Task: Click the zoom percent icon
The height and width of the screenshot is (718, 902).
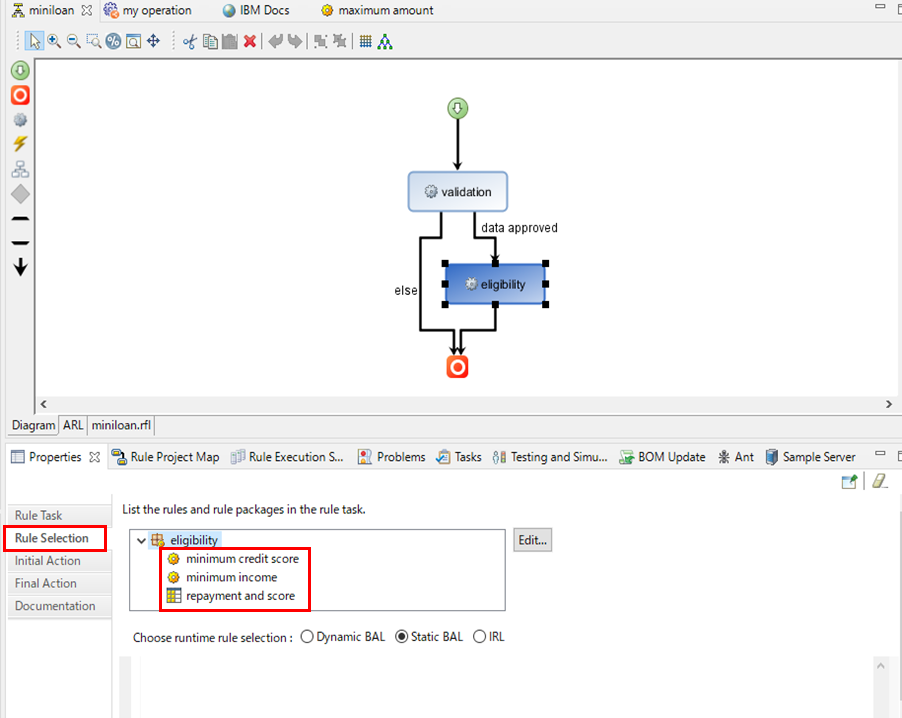Action: coord(113,41)
